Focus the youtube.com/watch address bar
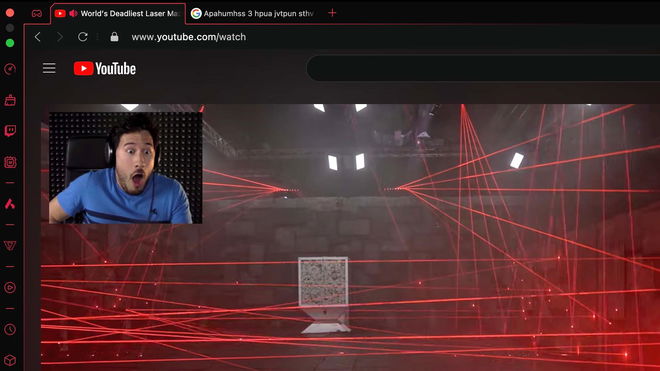The width and height of the screenshot is (660, 371). [189, 37]
